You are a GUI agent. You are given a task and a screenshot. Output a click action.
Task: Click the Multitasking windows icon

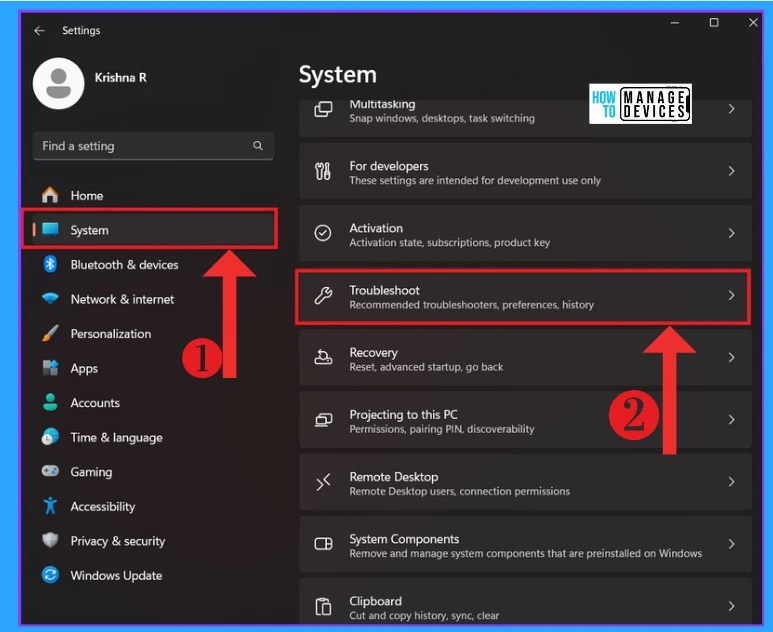tap(323, 109)
